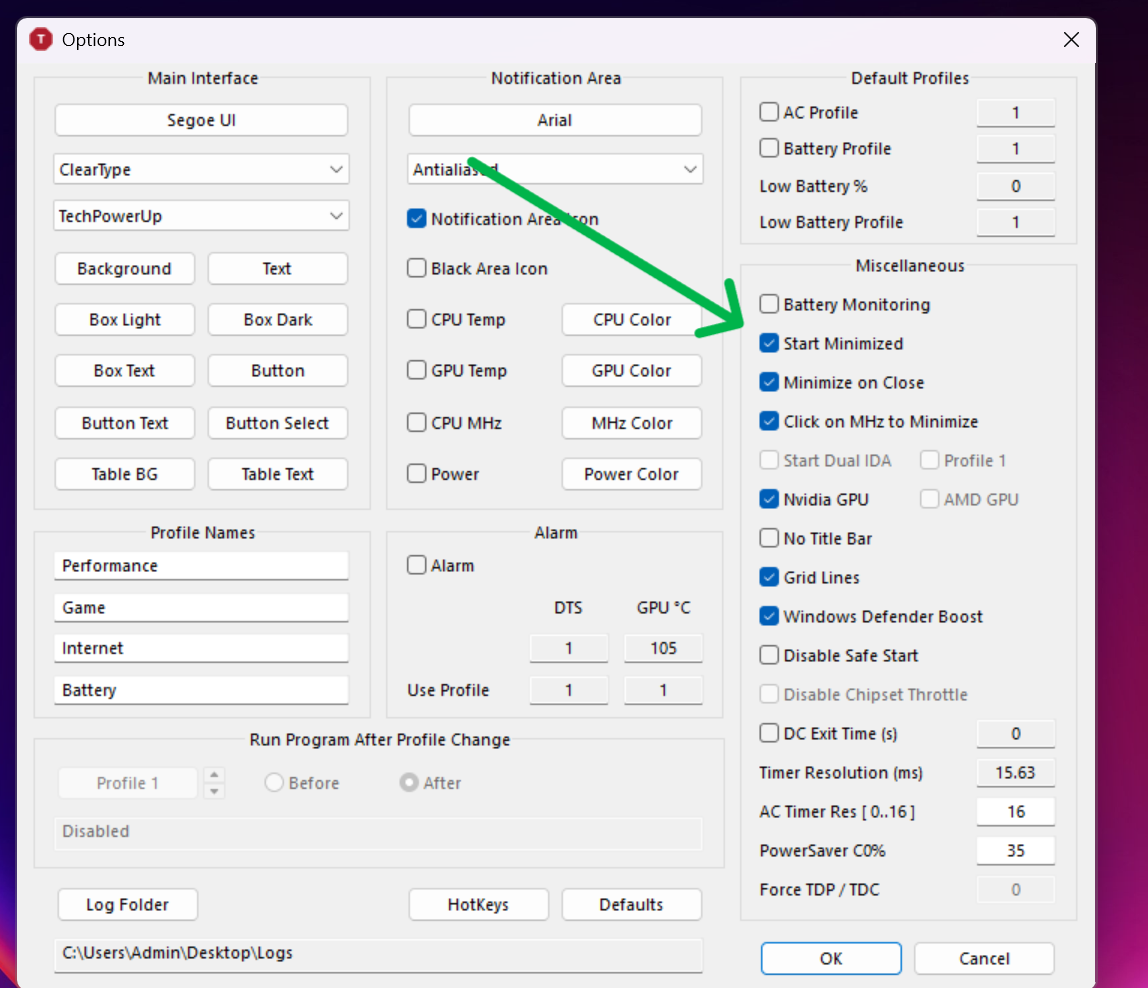
Task: Expand the Antialiased dropdown in Notification Area
Action: (x=555, y=169)
